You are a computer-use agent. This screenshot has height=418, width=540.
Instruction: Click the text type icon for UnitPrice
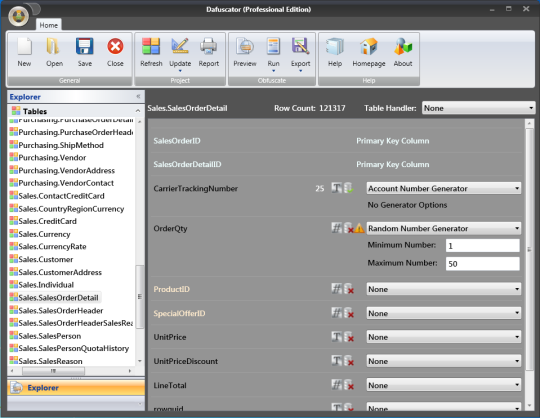(336, 337)
